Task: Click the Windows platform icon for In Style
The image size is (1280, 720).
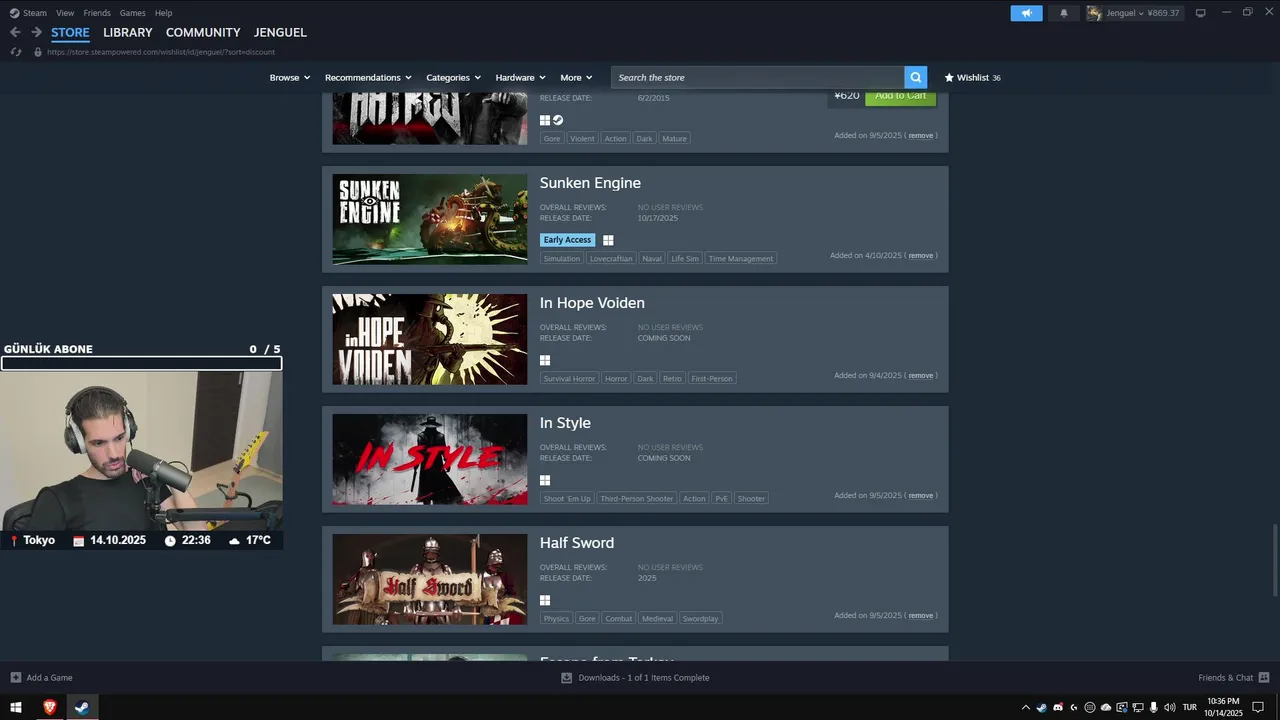Action: point(545,480)
